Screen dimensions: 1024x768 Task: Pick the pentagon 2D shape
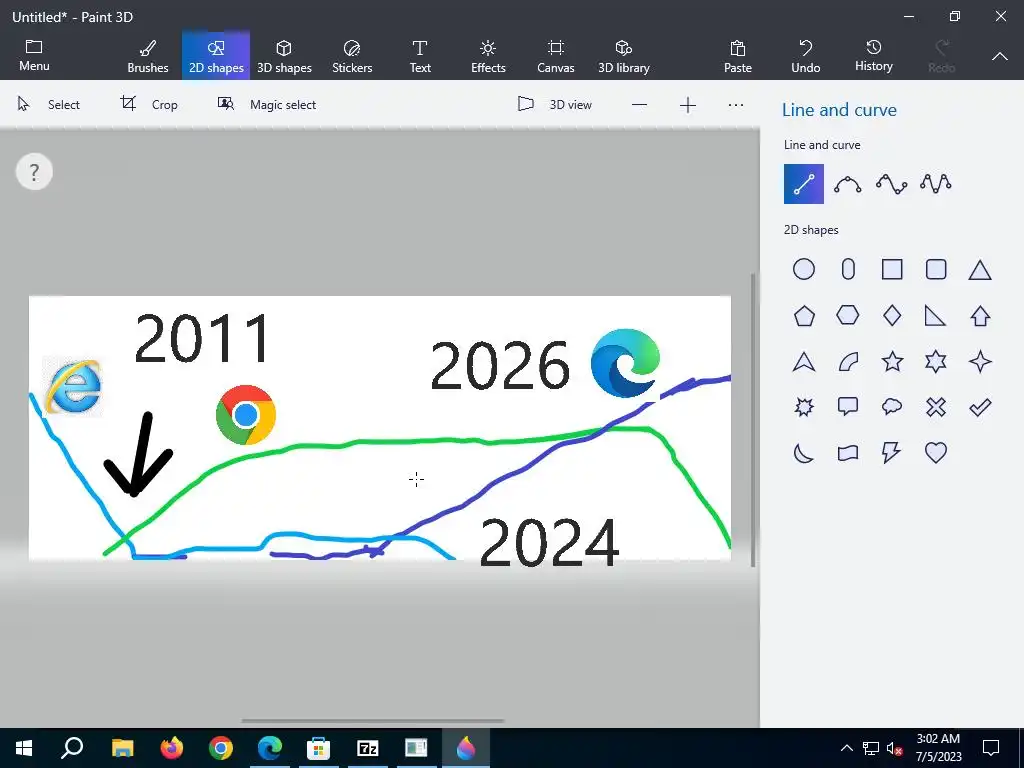coord(804,316)
